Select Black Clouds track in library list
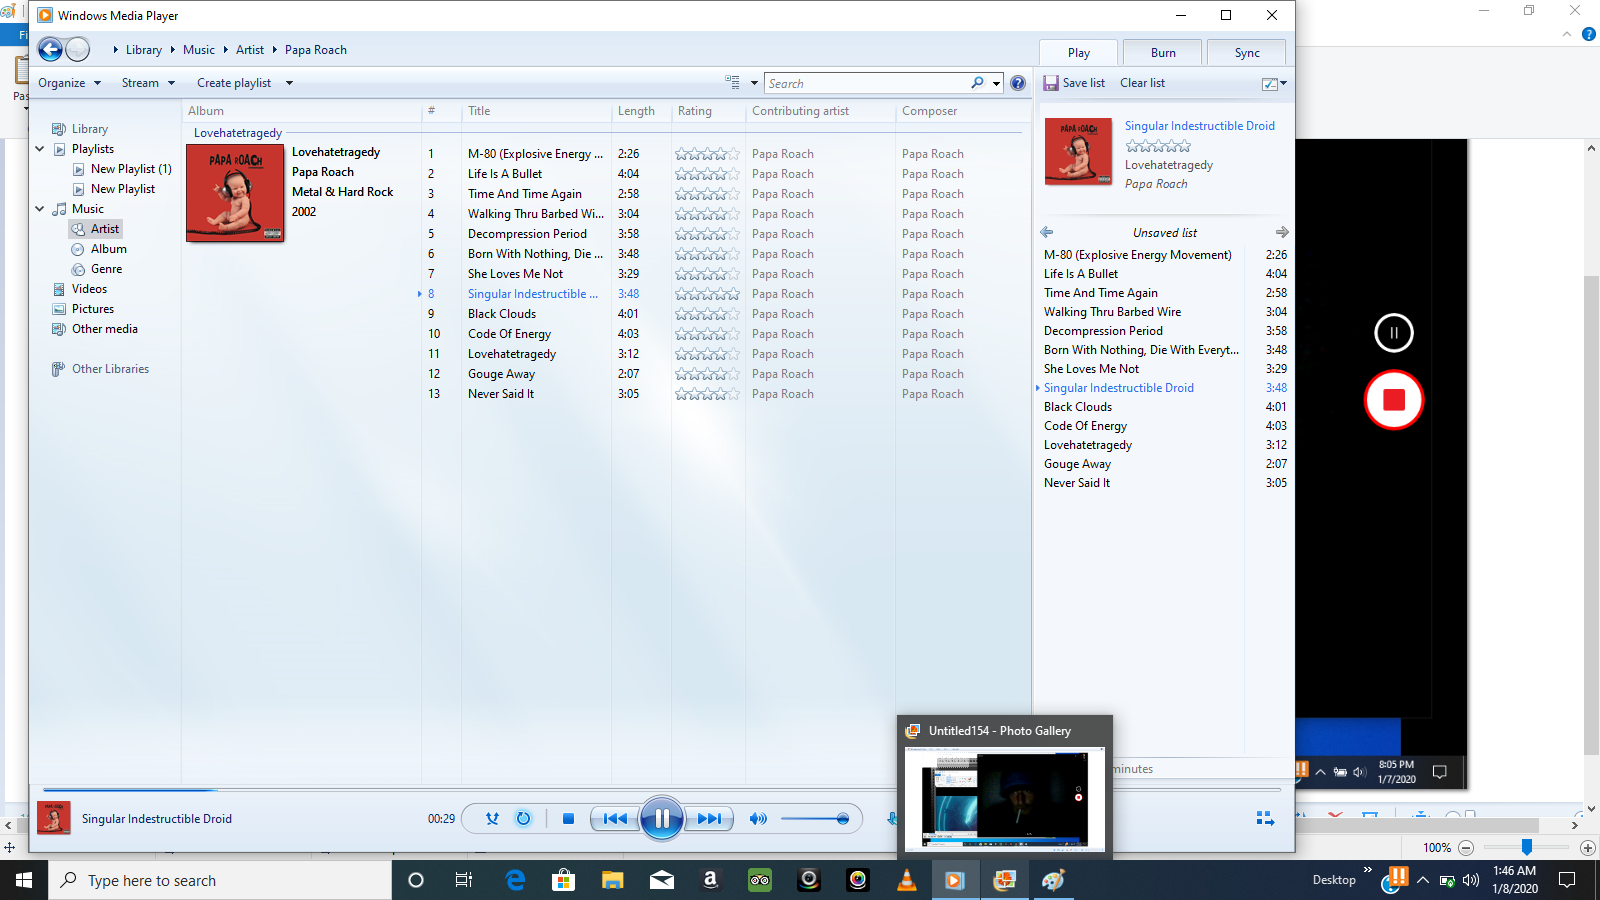Image resolution: width=1600 pixels, height=900 pixels. (502, 314)
